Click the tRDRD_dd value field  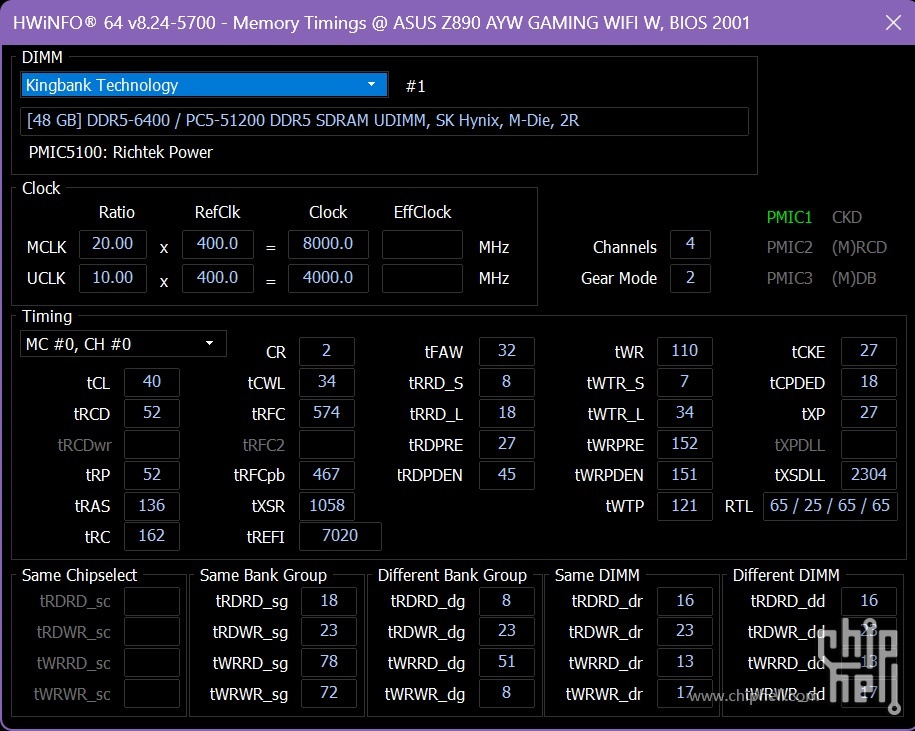(x=869, y=601)
